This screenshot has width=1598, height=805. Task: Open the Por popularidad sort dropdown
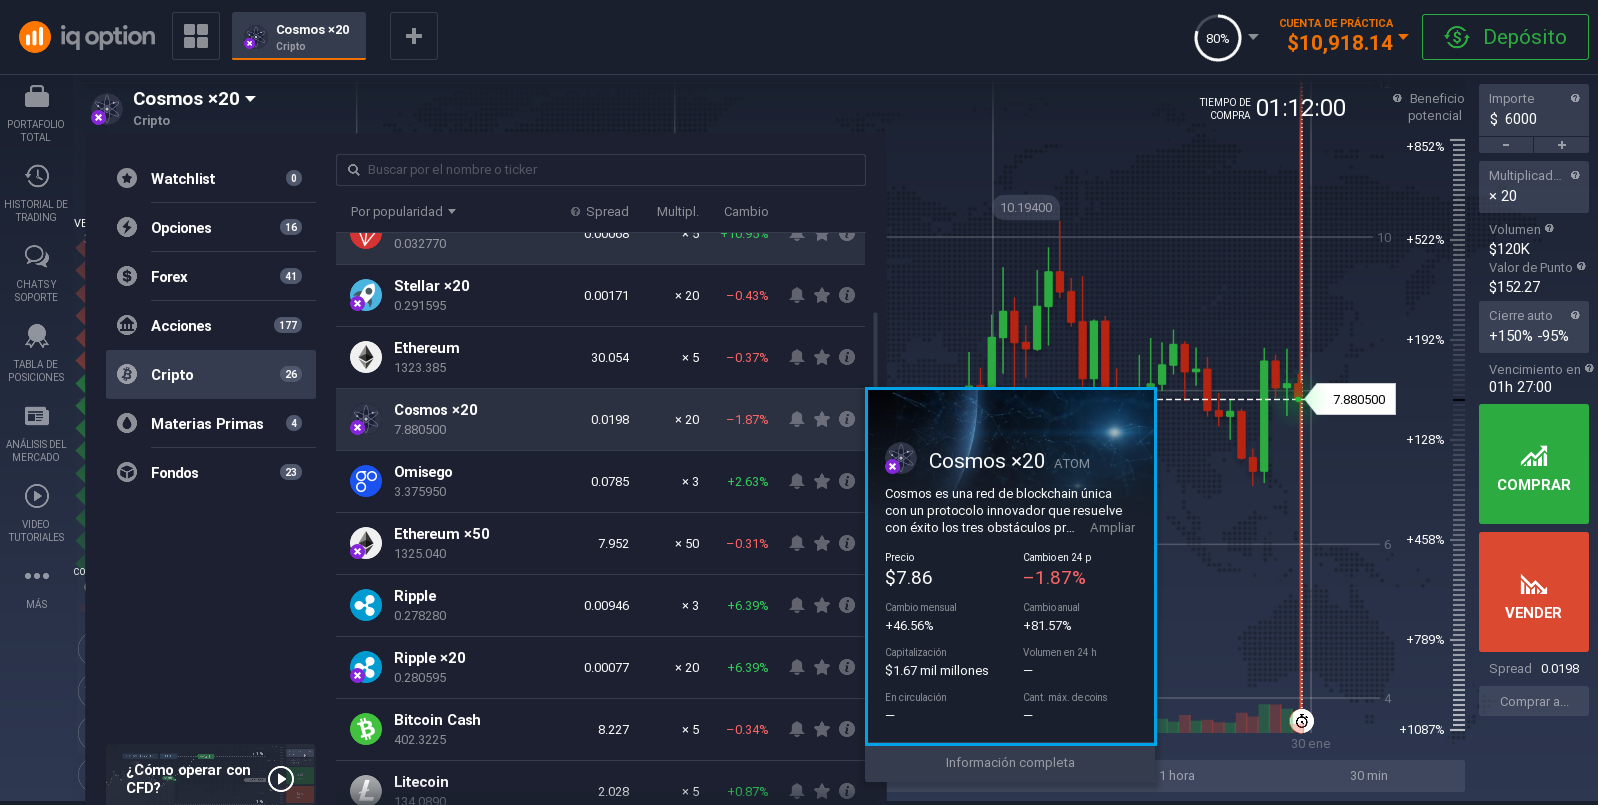point(403,211)
